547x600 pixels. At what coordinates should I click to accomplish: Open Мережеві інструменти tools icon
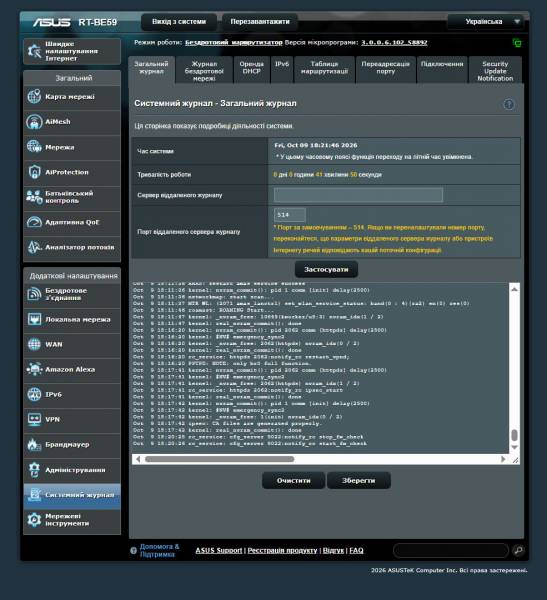34,520
